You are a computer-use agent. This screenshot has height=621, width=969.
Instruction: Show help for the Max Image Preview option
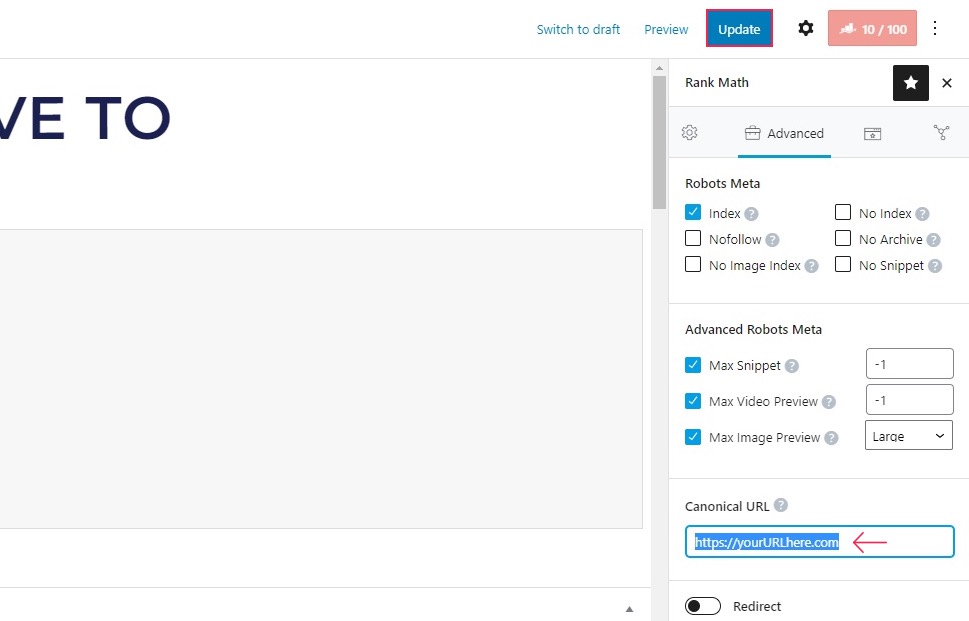(x=831, y=437)
